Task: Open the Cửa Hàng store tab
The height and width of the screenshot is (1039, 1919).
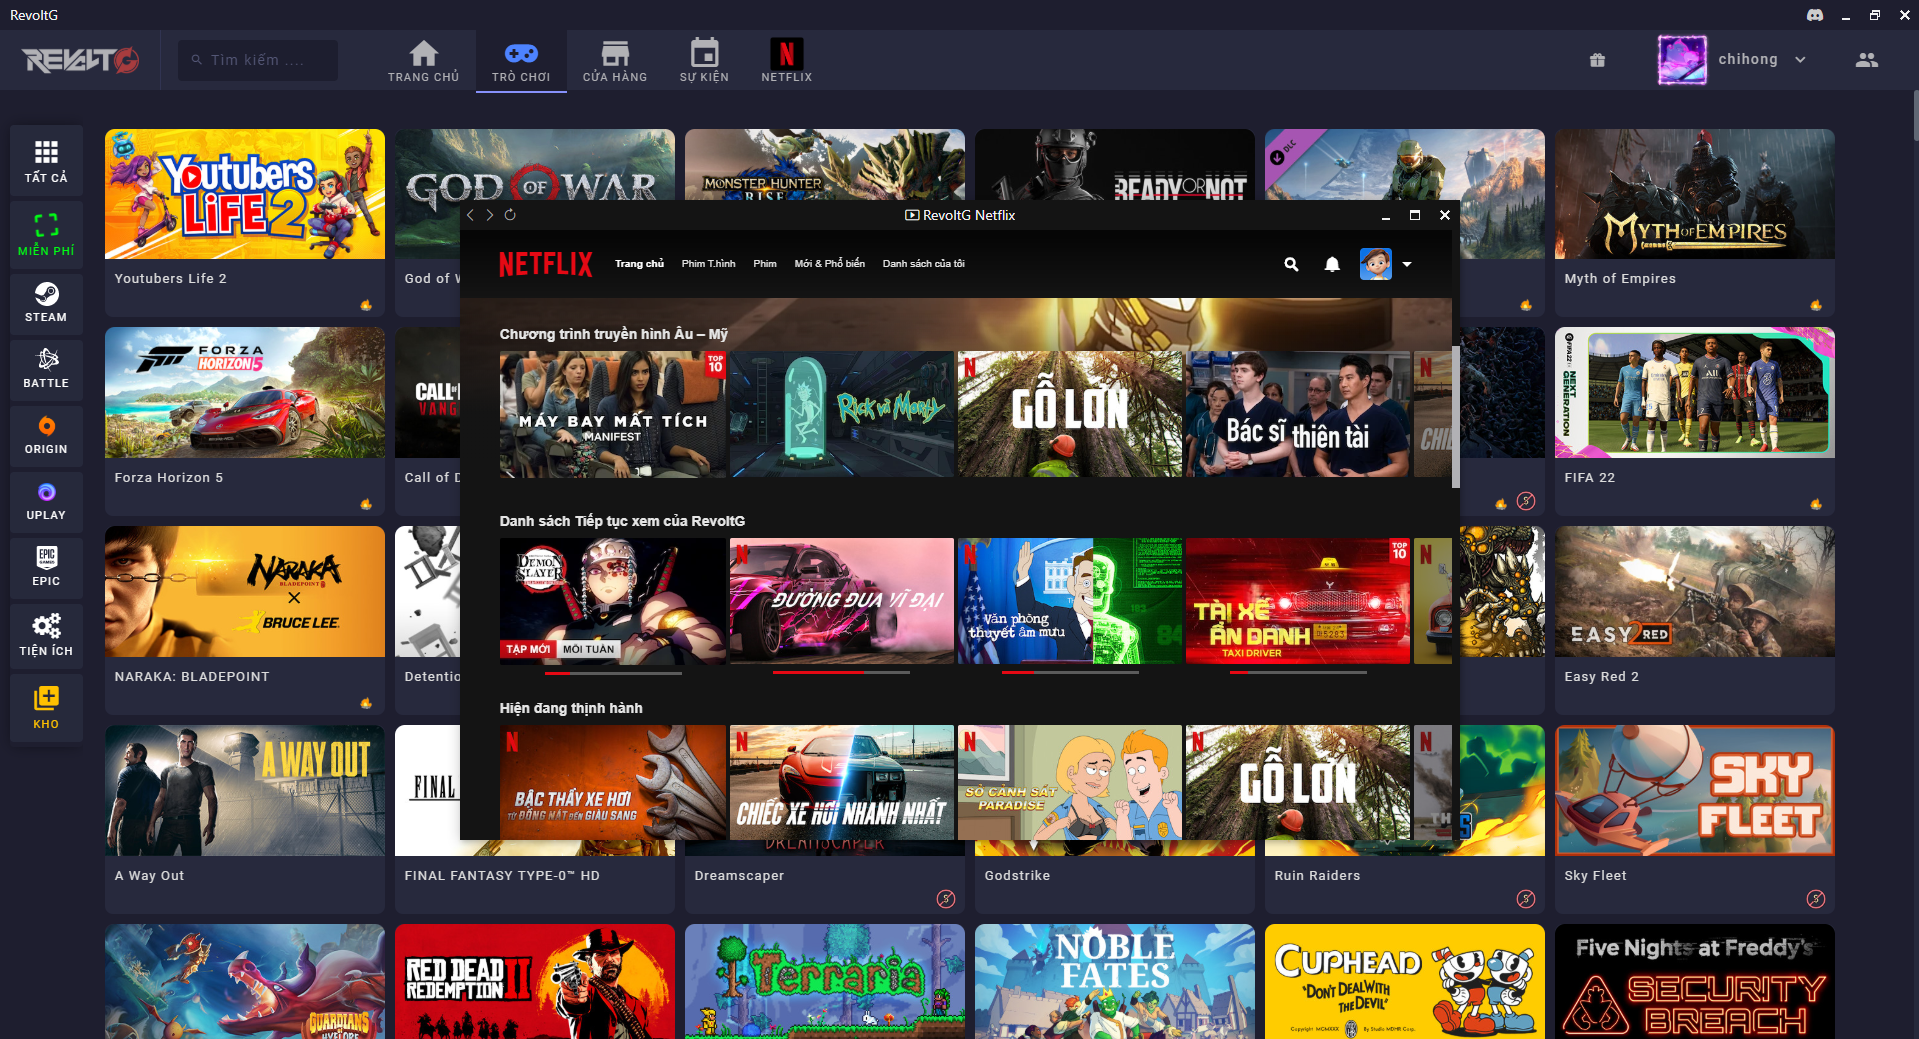Action: coord(615,61)
